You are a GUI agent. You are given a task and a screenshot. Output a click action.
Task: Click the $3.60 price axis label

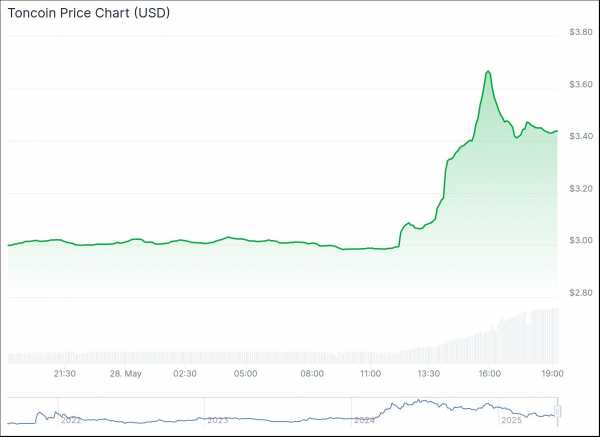coord(581,84)
